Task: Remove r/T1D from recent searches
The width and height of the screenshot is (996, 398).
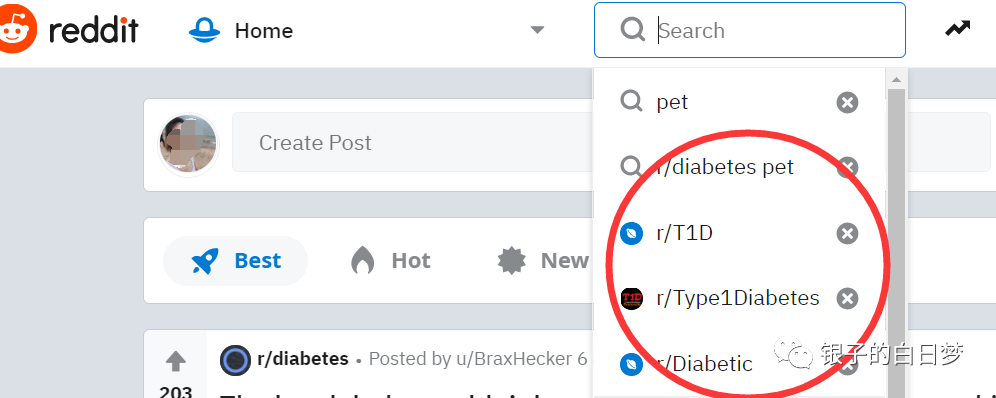Action: tap(847, 234)
